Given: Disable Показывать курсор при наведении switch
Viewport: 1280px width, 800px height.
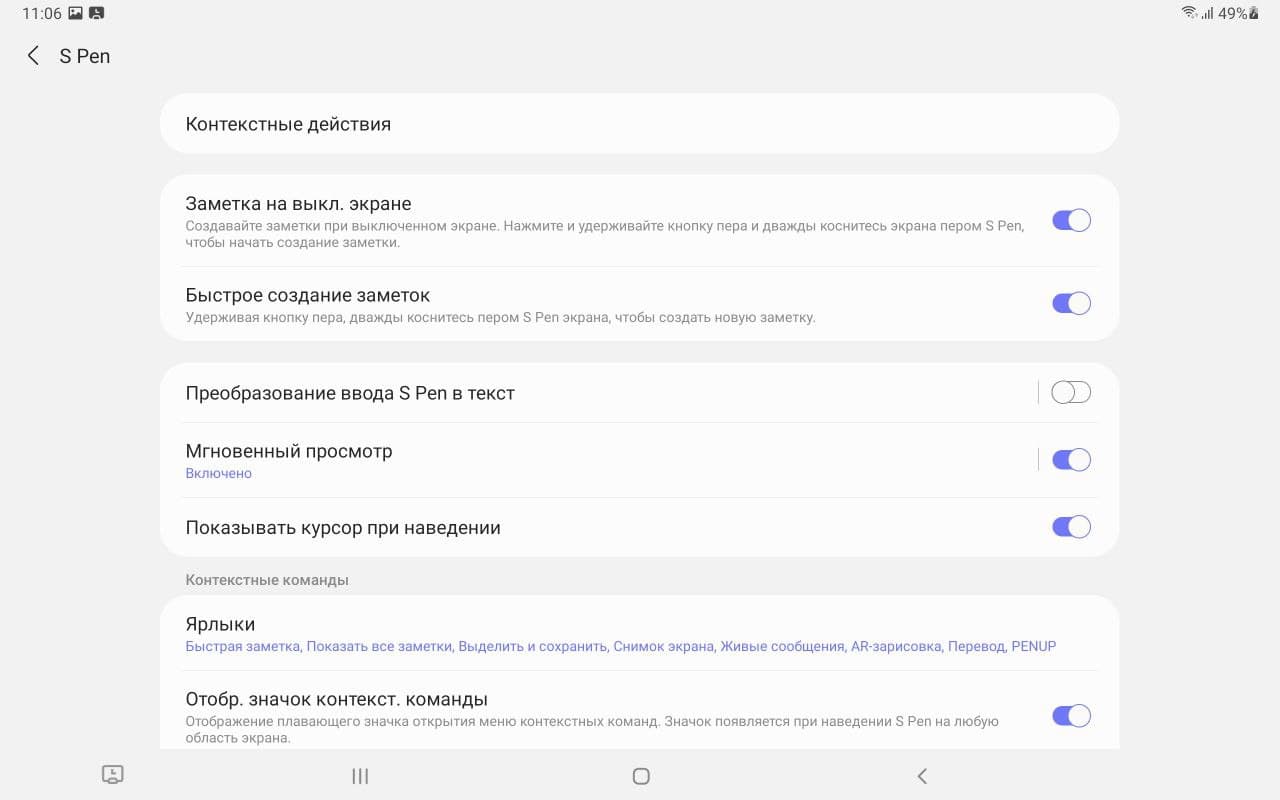Looking at the screenshot, I should (x=1070, y=527).
